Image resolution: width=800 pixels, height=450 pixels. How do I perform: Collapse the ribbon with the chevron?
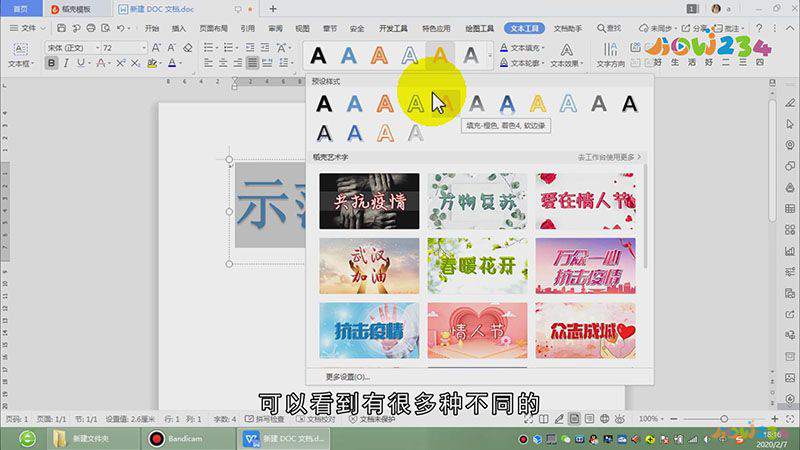point(789,28)
